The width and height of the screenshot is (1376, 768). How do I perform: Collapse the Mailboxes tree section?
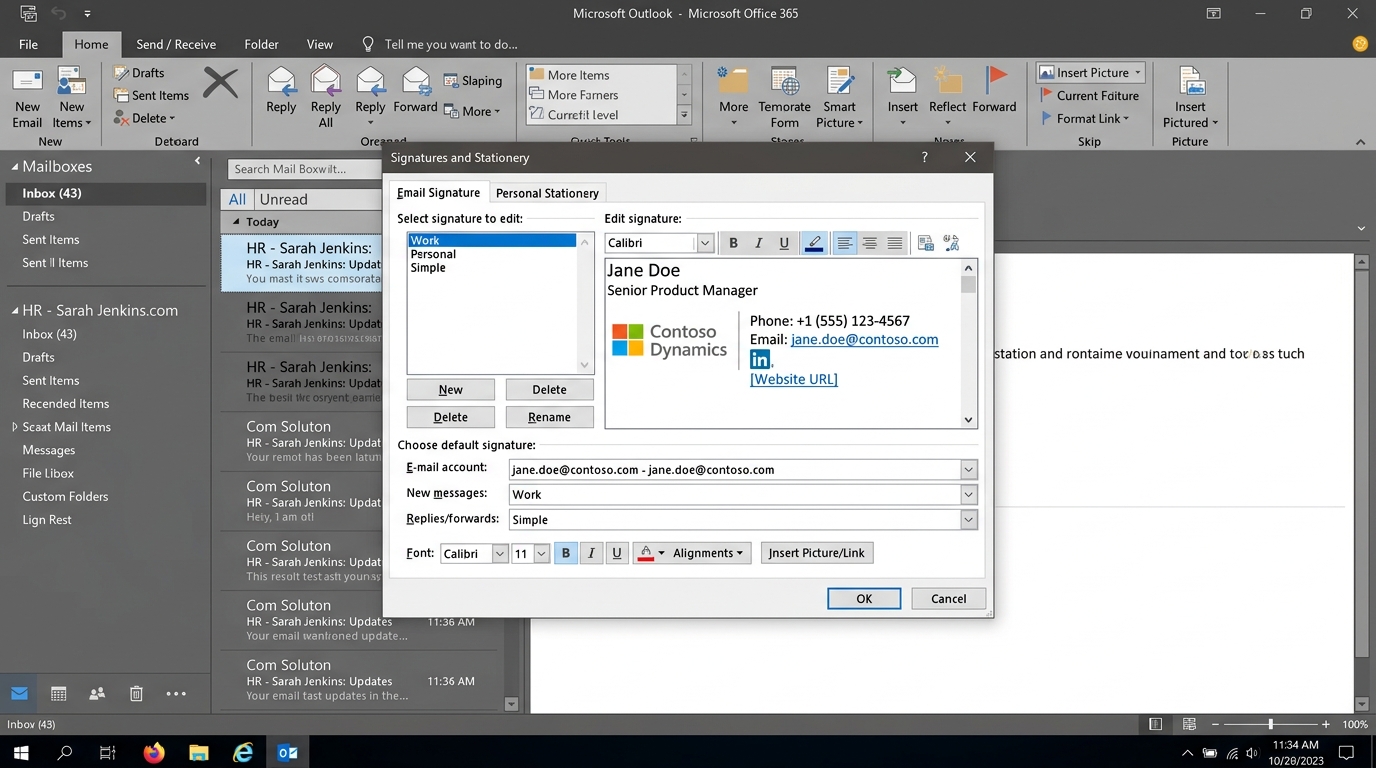[15, 166]
